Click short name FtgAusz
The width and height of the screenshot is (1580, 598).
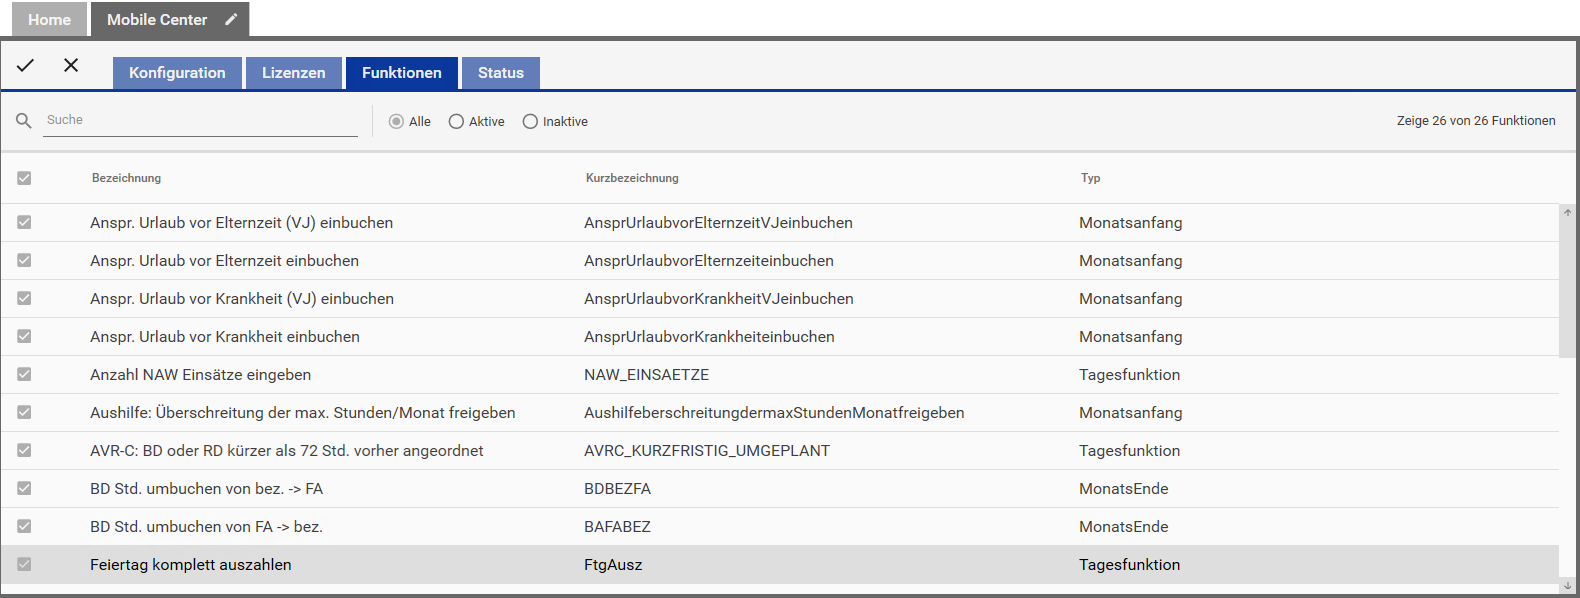click(613, 565)
